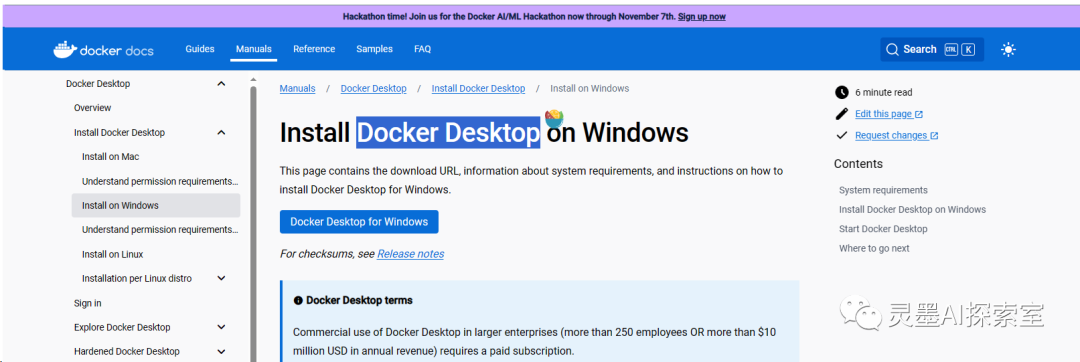Collapse the Install Docker Desktop sidebar group
This screenshot has width=1080, height=362.
point(221,133)
